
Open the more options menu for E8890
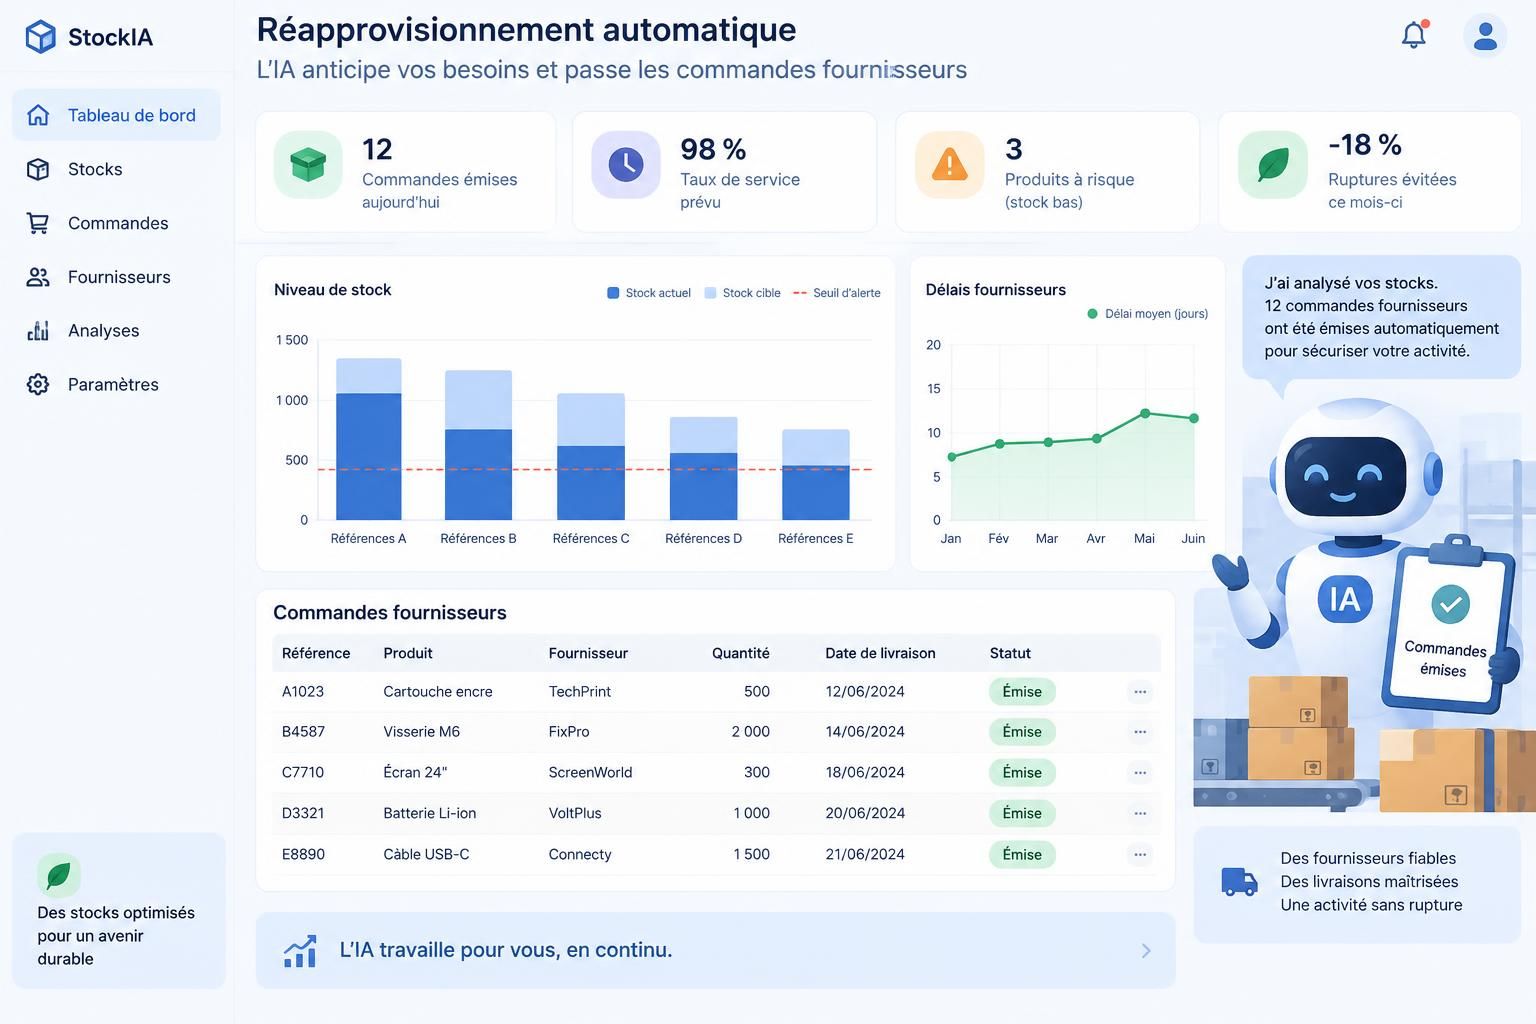click(1140, 855)
